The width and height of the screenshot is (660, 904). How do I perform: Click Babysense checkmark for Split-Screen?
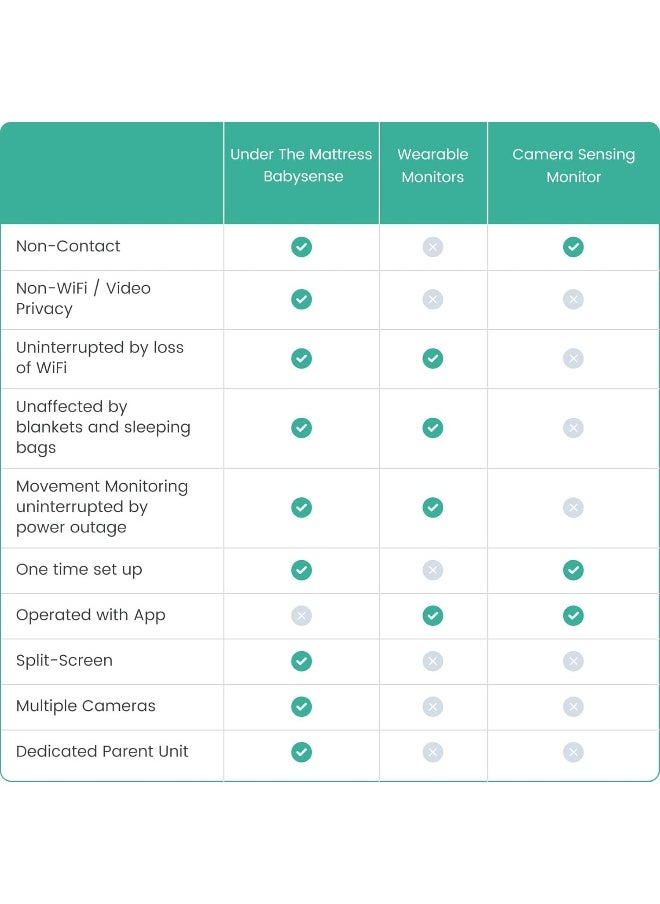[301, 661]
